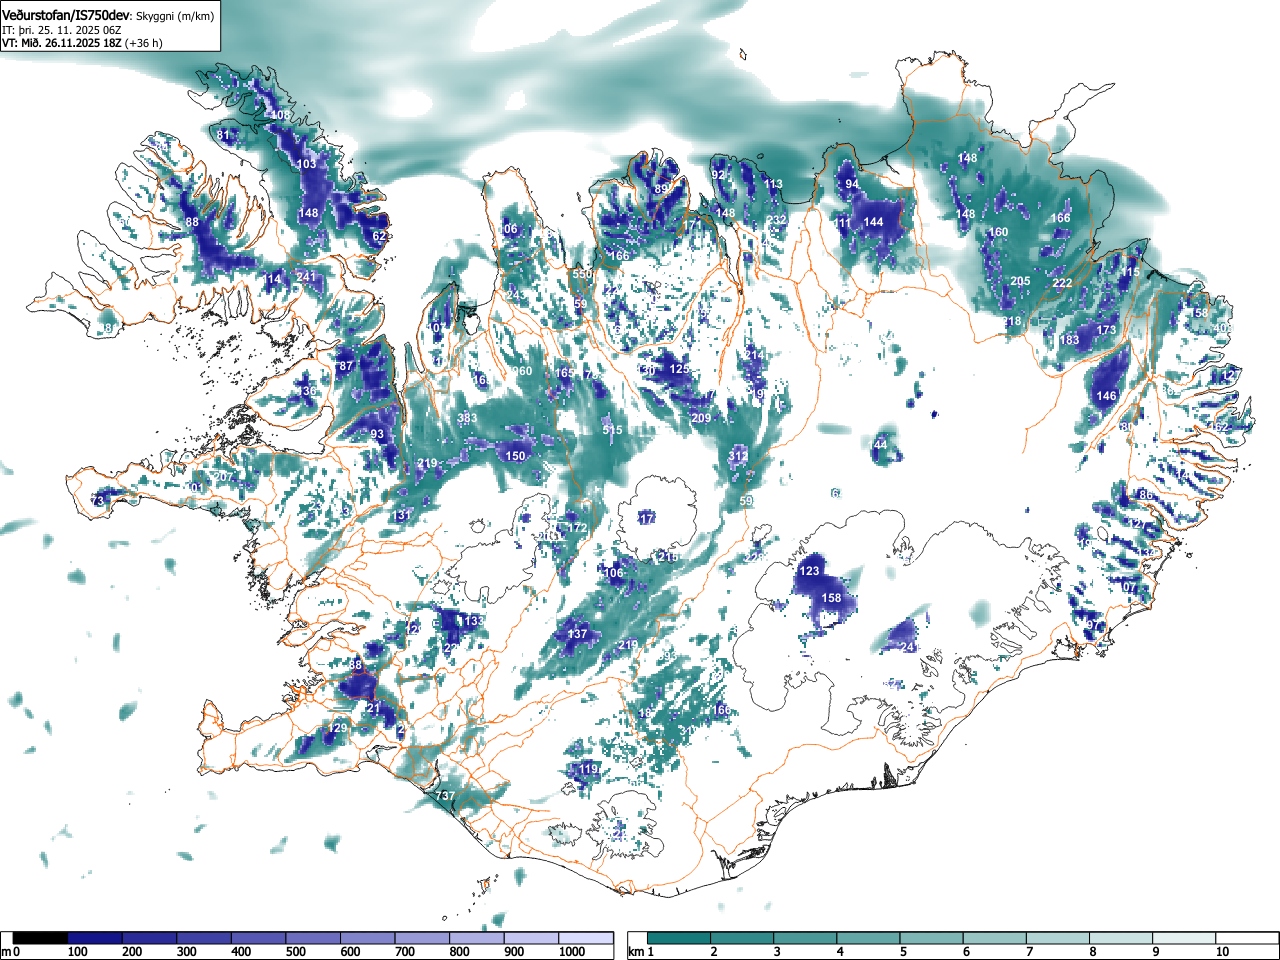Click the '232' visibility value

[x=776, y=220]
